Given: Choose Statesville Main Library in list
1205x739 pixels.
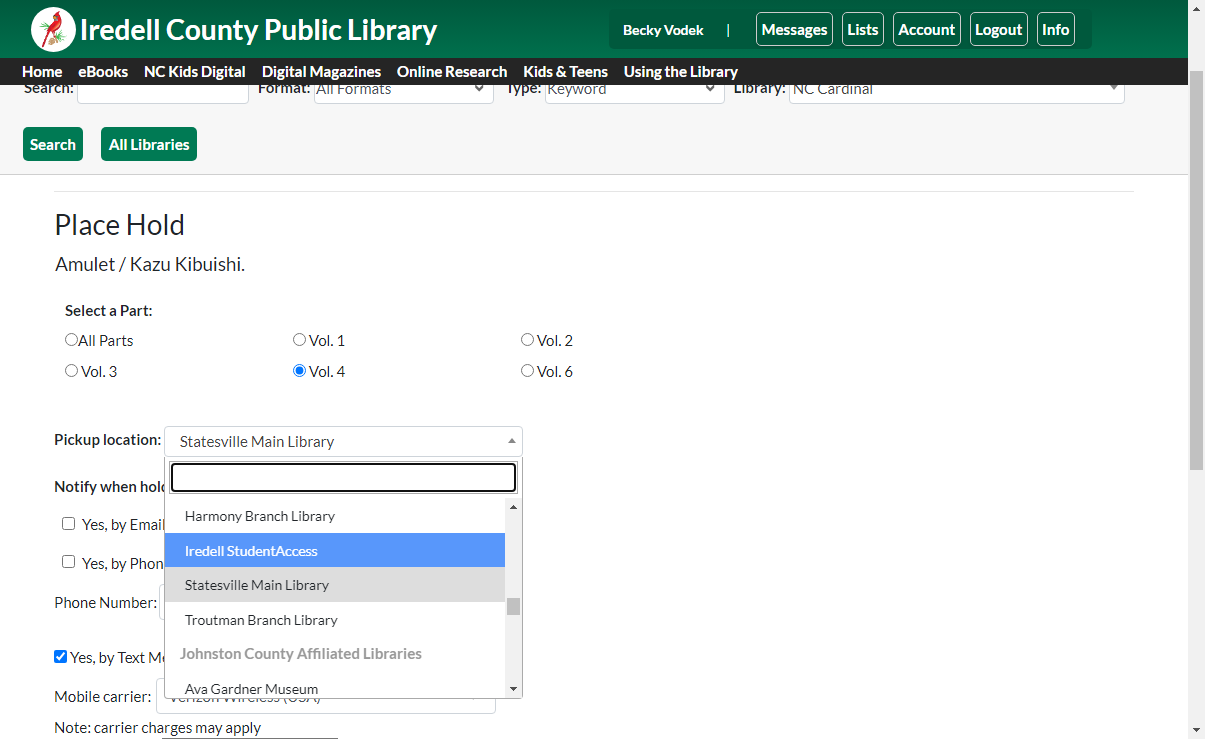Looking at the screenshot, I should [x=335, y=585].
